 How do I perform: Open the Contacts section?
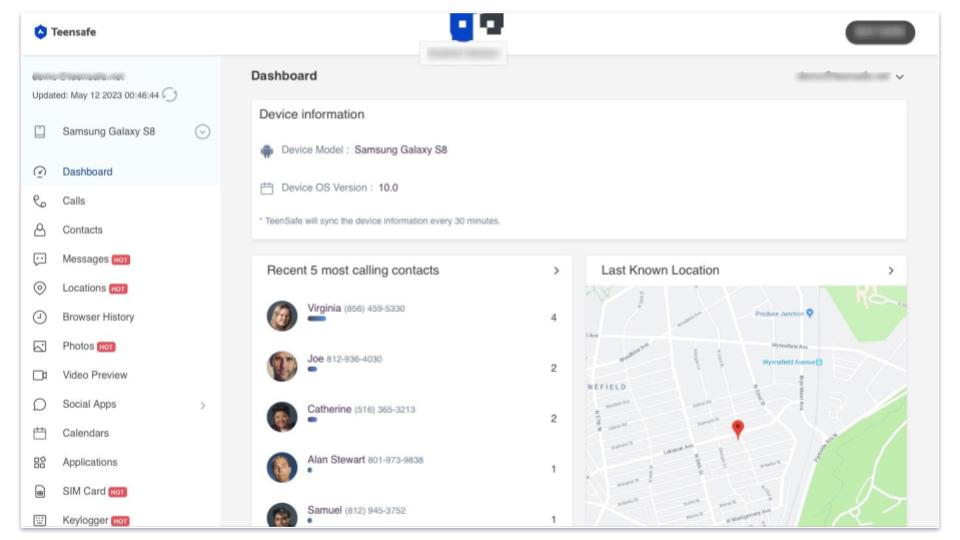(83, 230)
